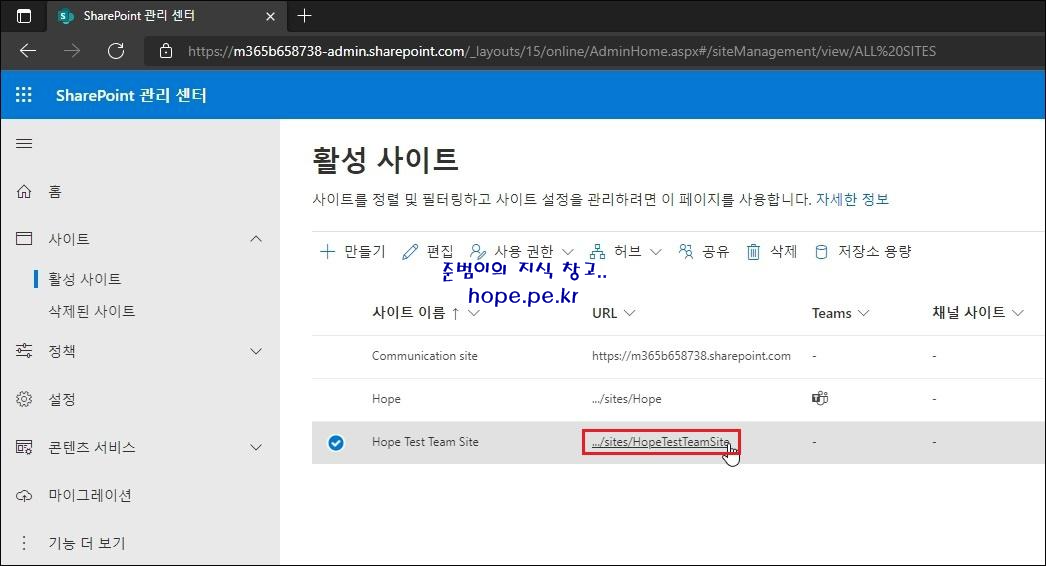Viewport: 1046px width, 566px height.
Task: Click the Settings (설정) gear icon
Action: point(24,399)
